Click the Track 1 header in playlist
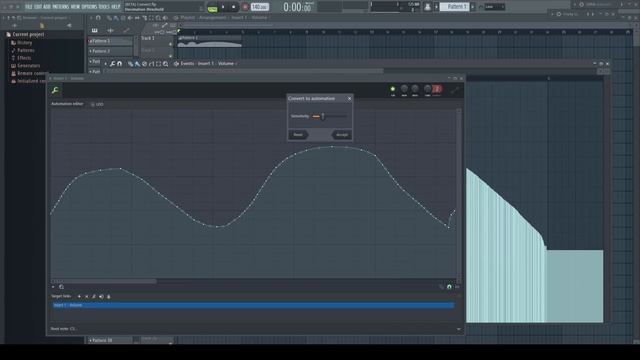 click(157, 41)
